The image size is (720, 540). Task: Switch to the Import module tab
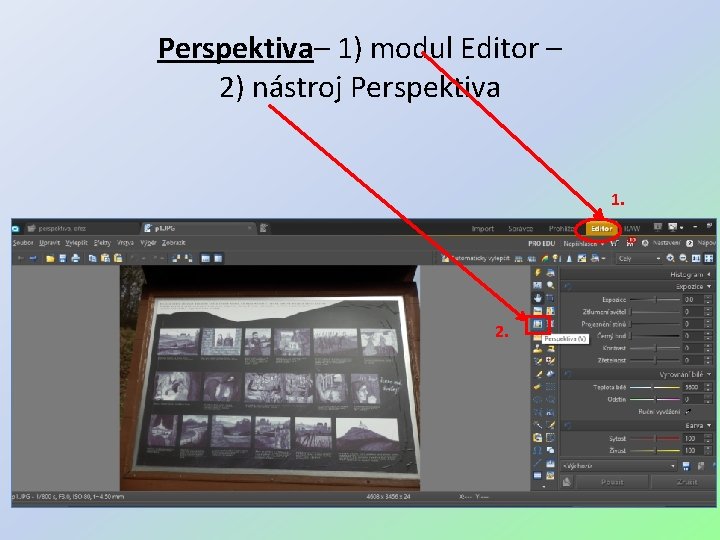click(x=483, y=228)
